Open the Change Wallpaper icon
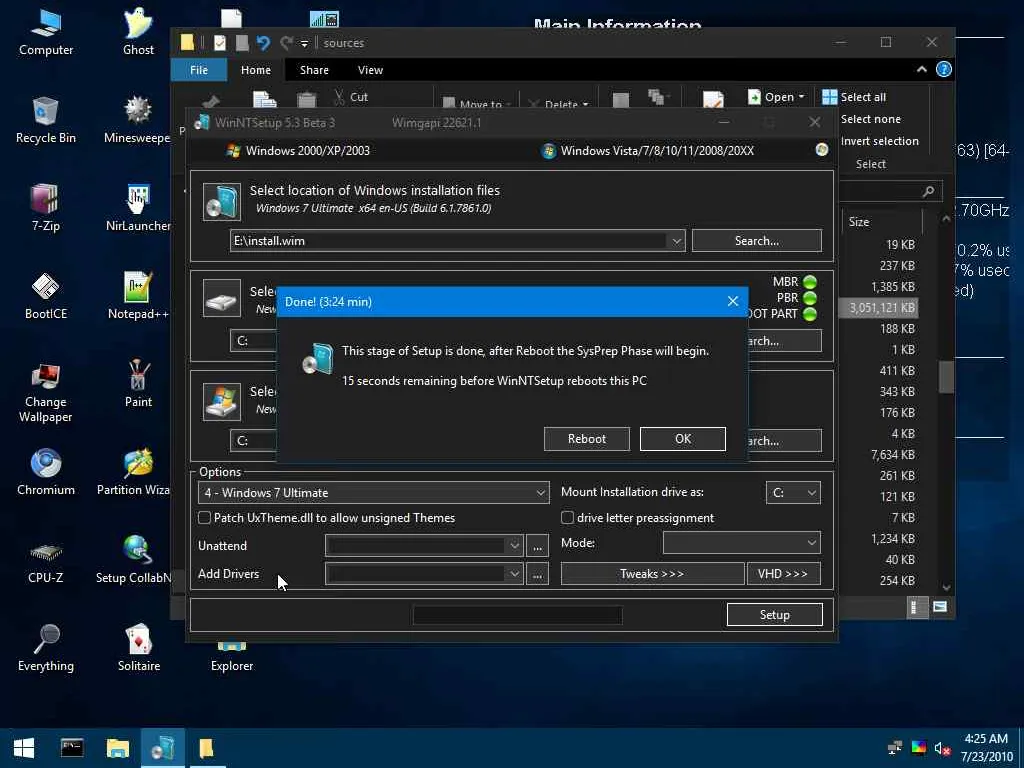 tap(46, 392)
